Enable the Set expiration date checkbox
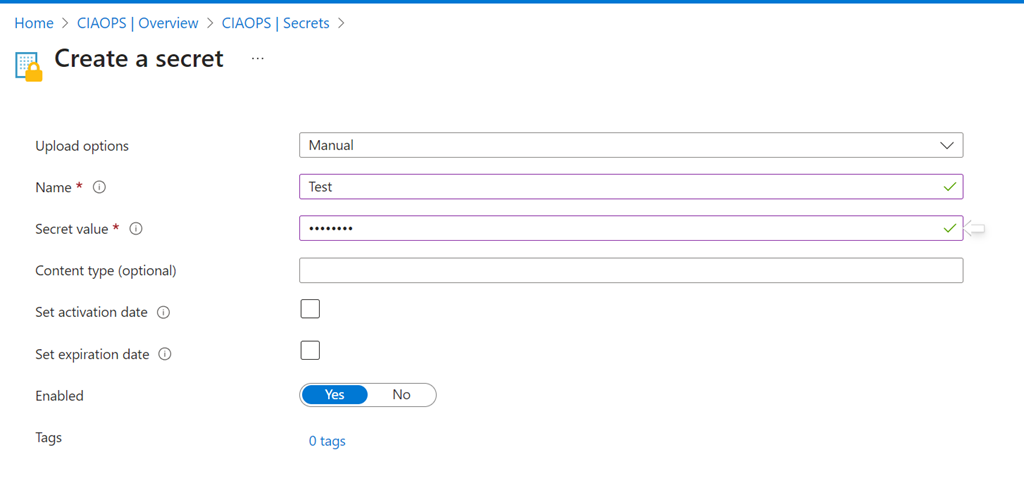This screenshot has width=1024, height=483. [310, 350]
